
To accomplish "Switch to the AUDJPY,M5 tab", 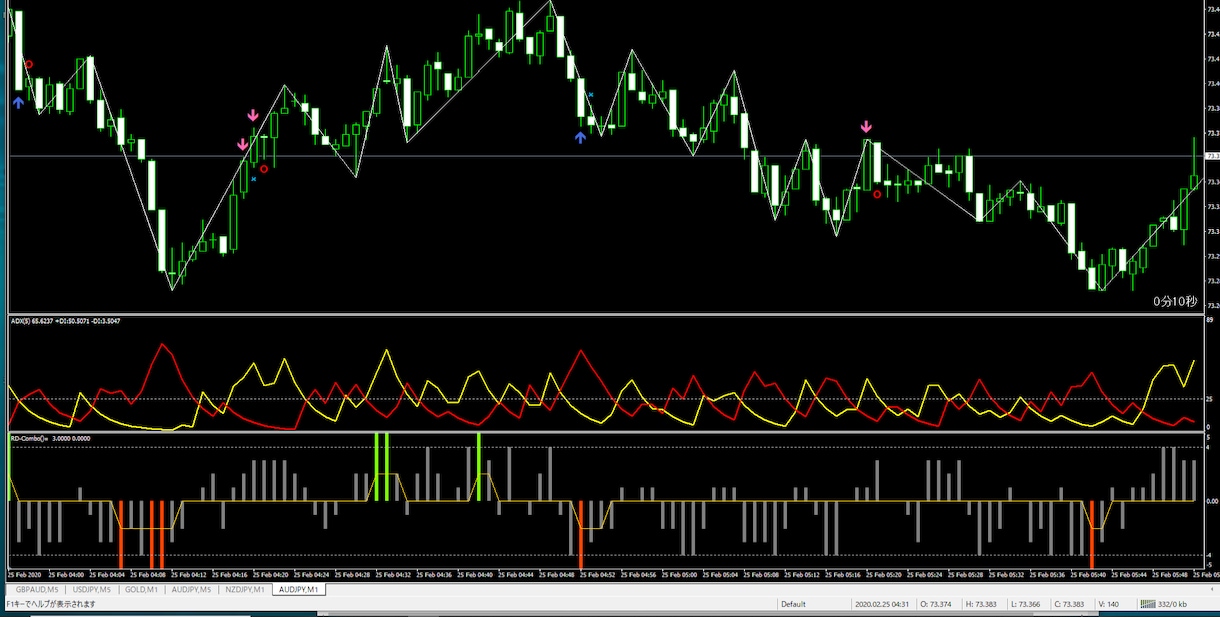I will click(x=191, y=590).
